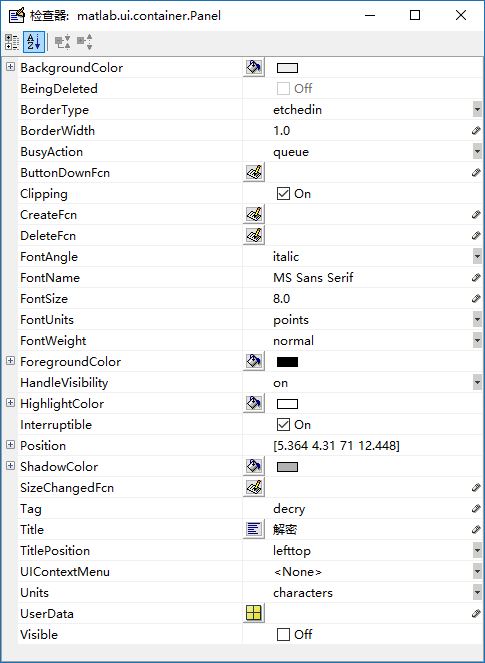This screenshot has width=485, height=663.
Task: Click pencil edit icon for Title
Action: point(476,529)
